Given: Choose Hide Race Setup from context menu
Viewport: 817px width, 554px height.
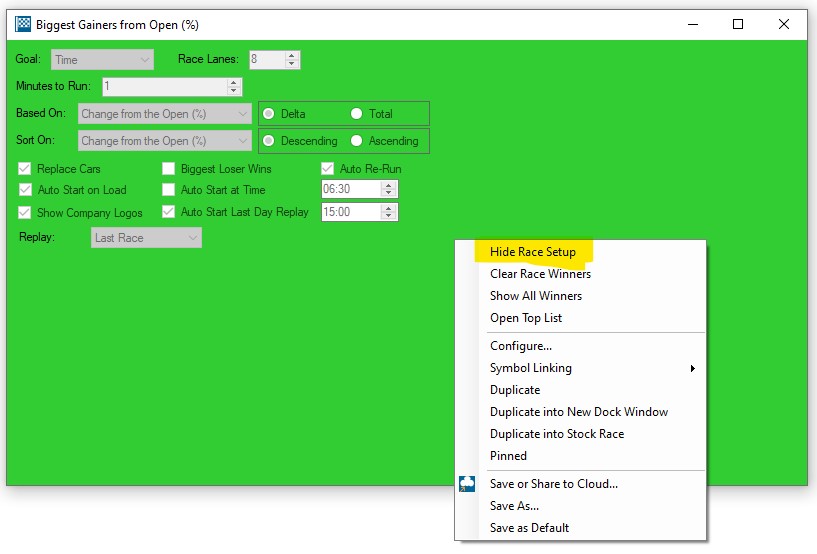Looking at the screenshot, I should (532, 252).
